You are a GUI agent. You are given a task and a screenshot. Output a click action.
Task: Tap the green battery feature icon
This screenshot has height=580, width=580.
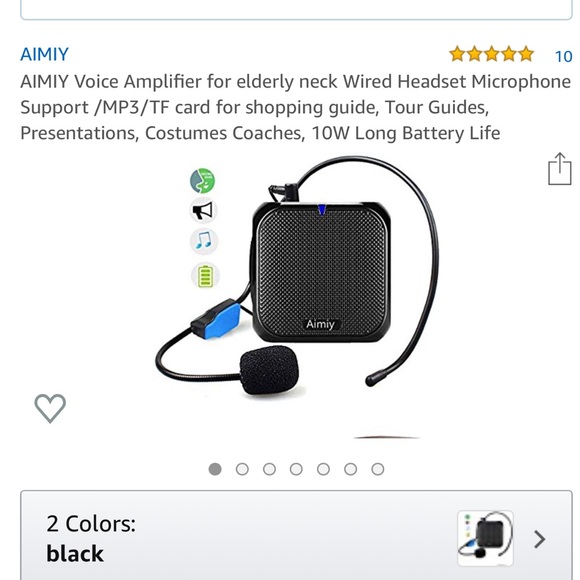[x=205, y=276]
